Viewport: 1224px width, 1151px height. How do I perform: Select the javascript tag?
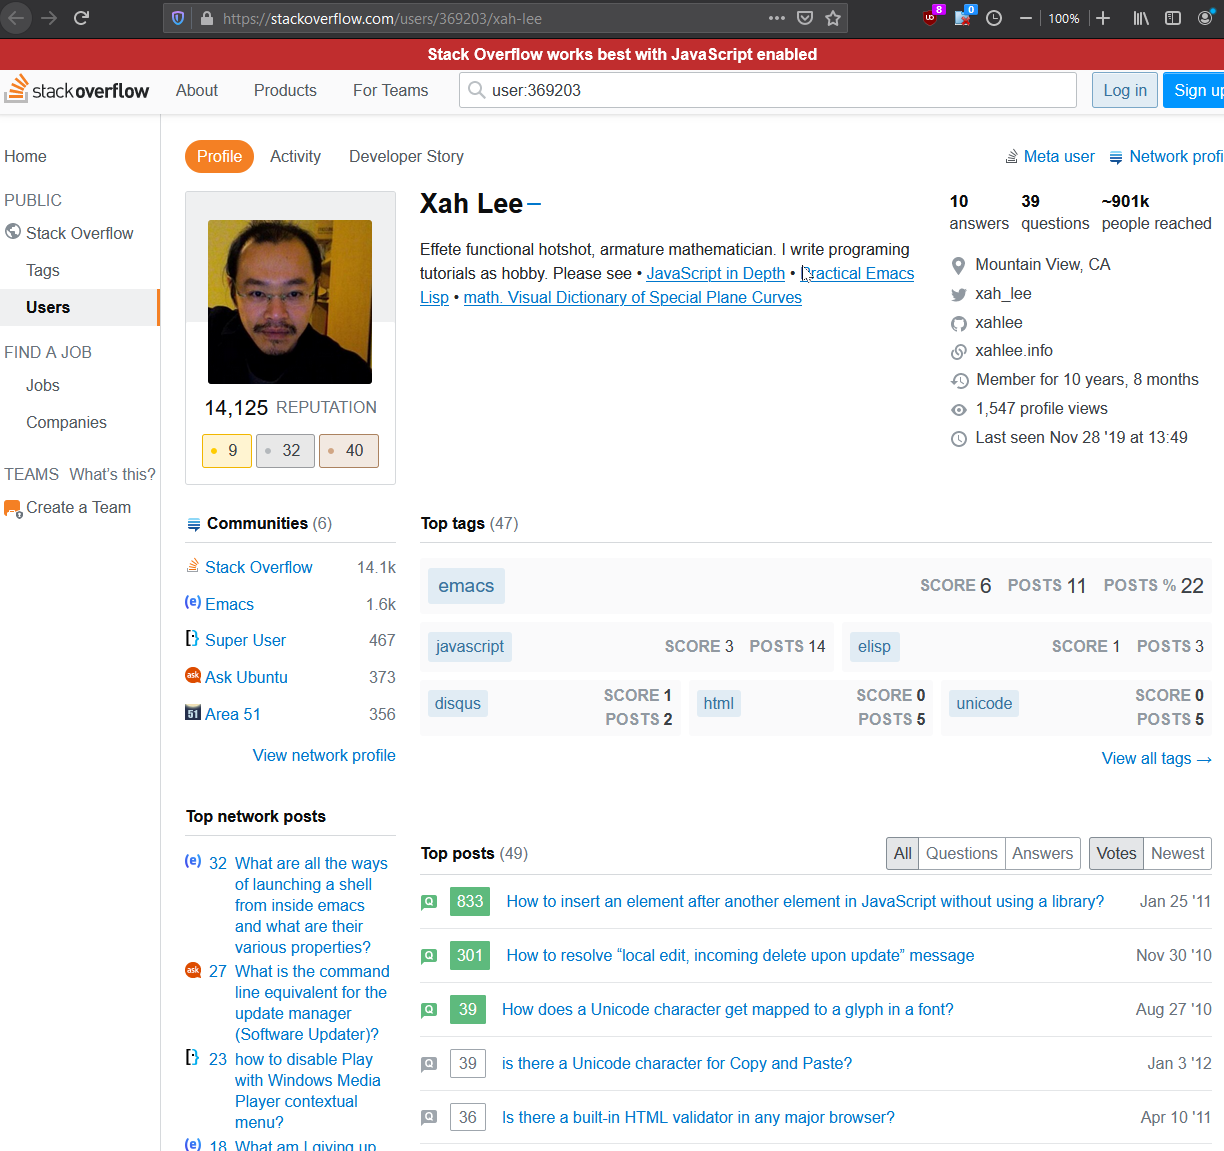470,647
